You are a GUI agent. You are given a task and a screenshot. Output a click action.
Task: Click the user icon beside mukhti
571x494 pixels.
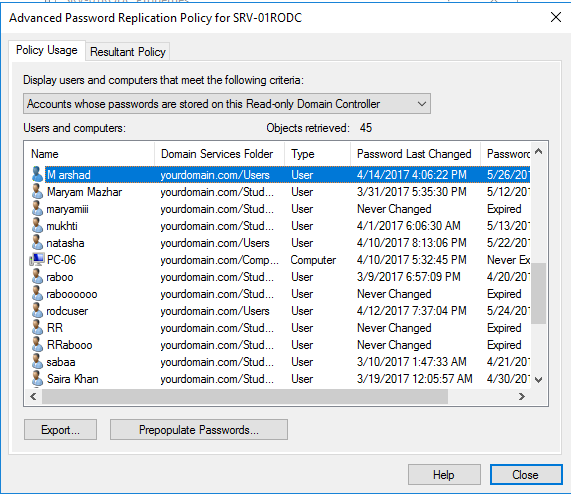click(37, 226)
